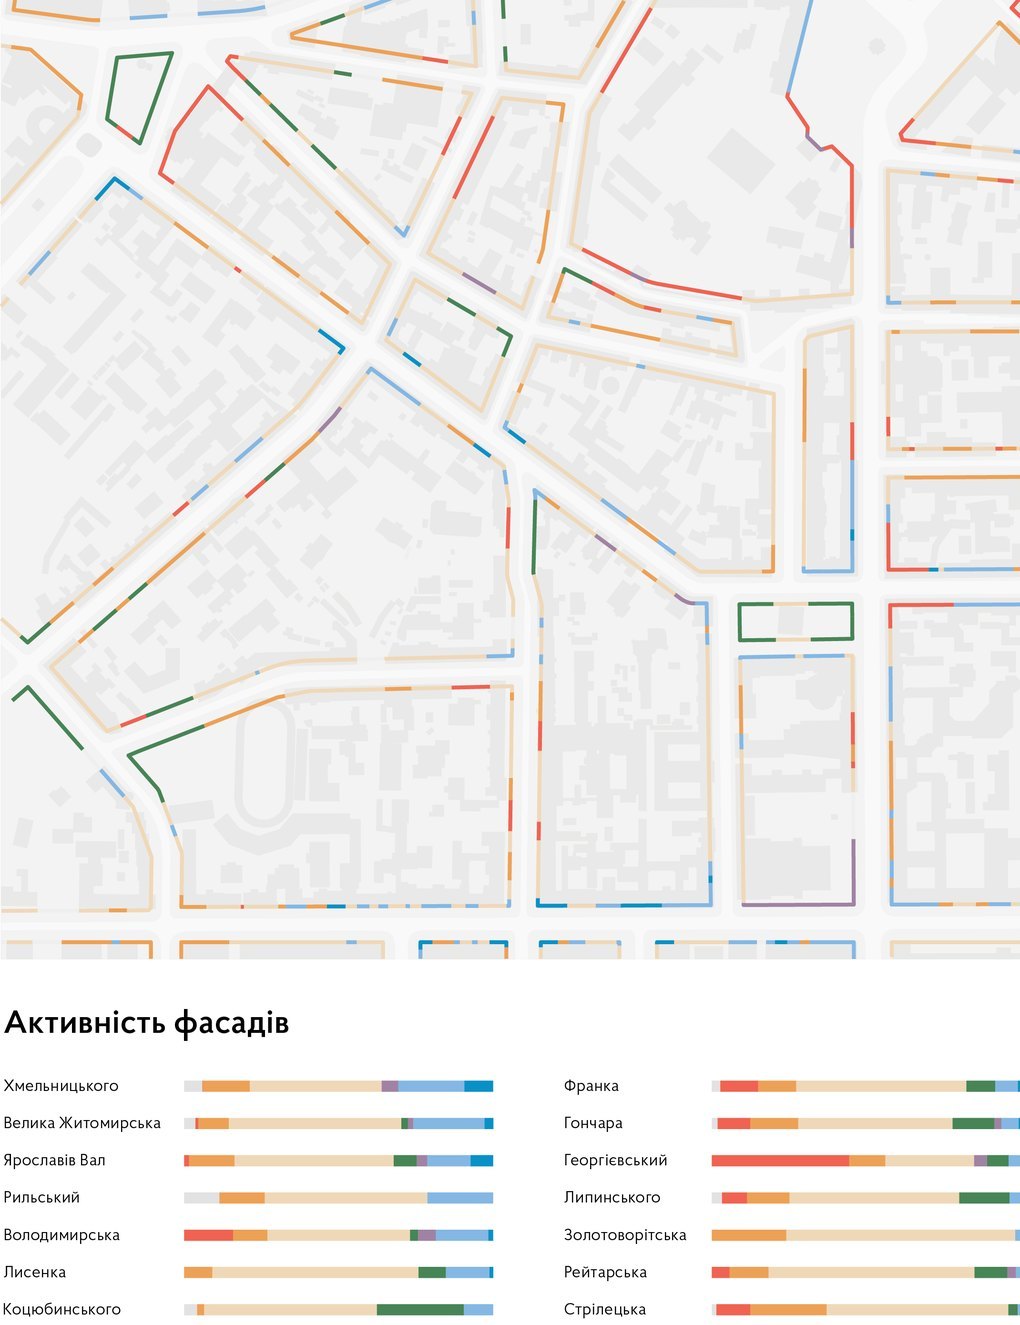Click the red segment of Володимирська bar

[208, 1235]
